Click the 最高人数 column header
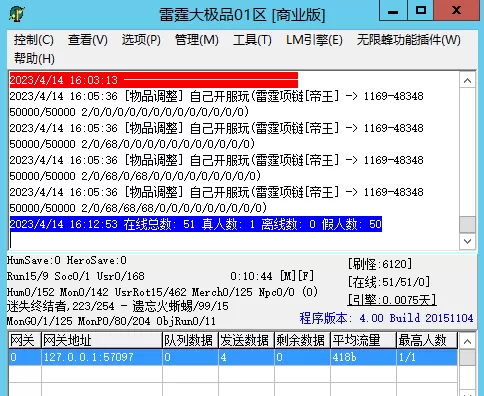484x396 pixels. [427, 340]
